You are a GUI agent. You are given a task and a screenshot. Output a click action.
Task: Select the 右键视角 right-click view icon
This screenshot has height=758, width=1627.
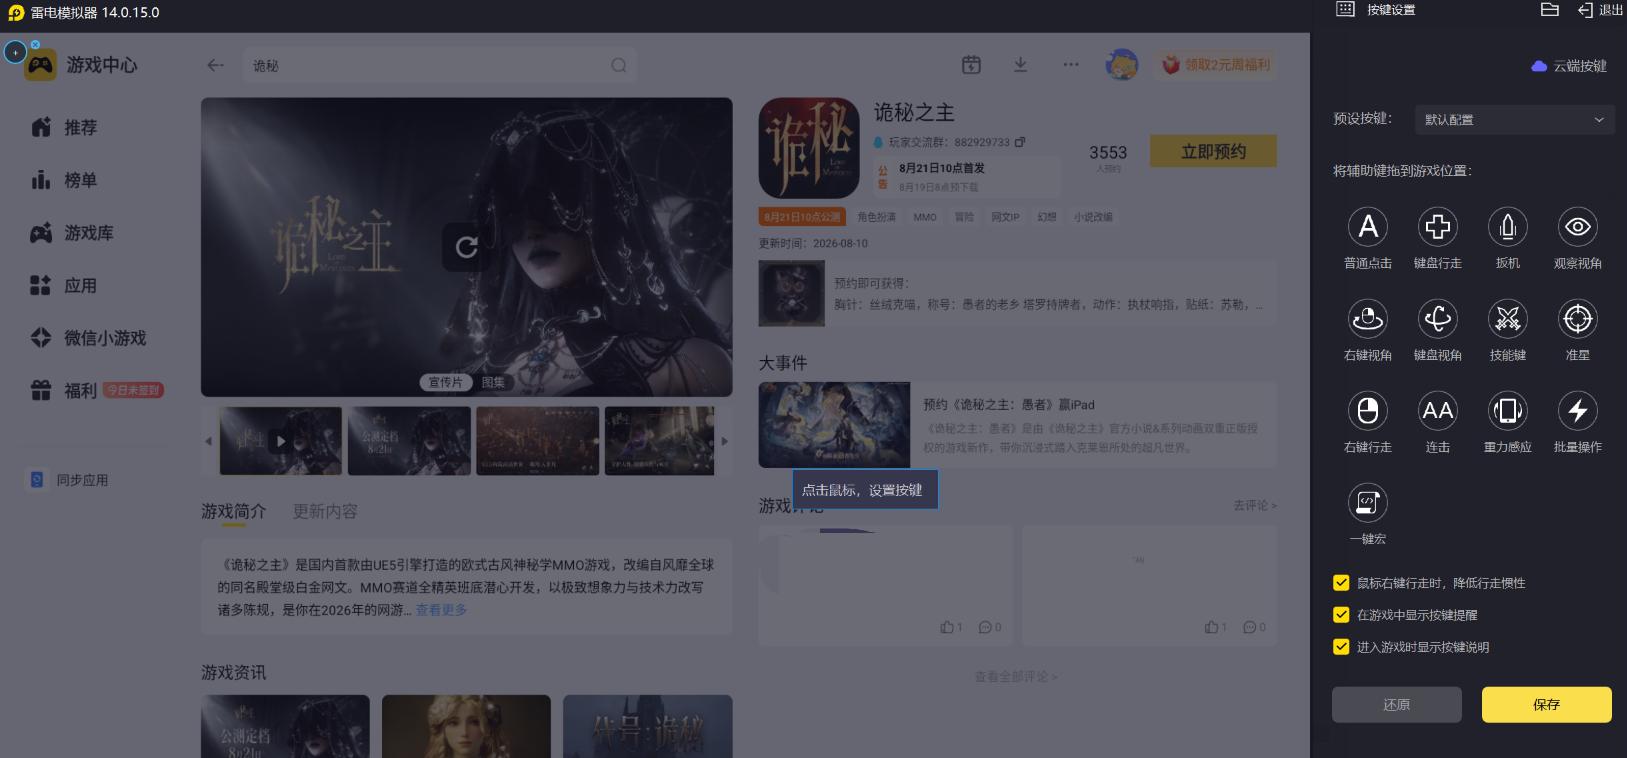click(1368, 319)
